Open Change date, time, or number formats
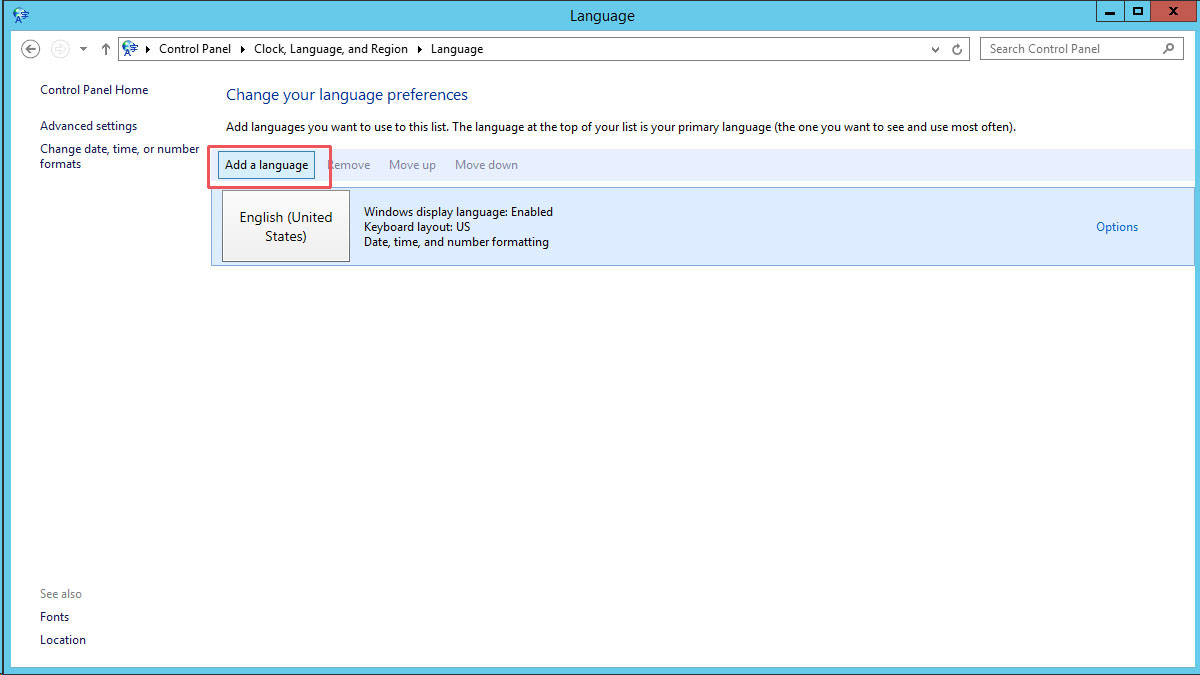1200x675 pixels. pyautogui.click(x=120, y=156)
